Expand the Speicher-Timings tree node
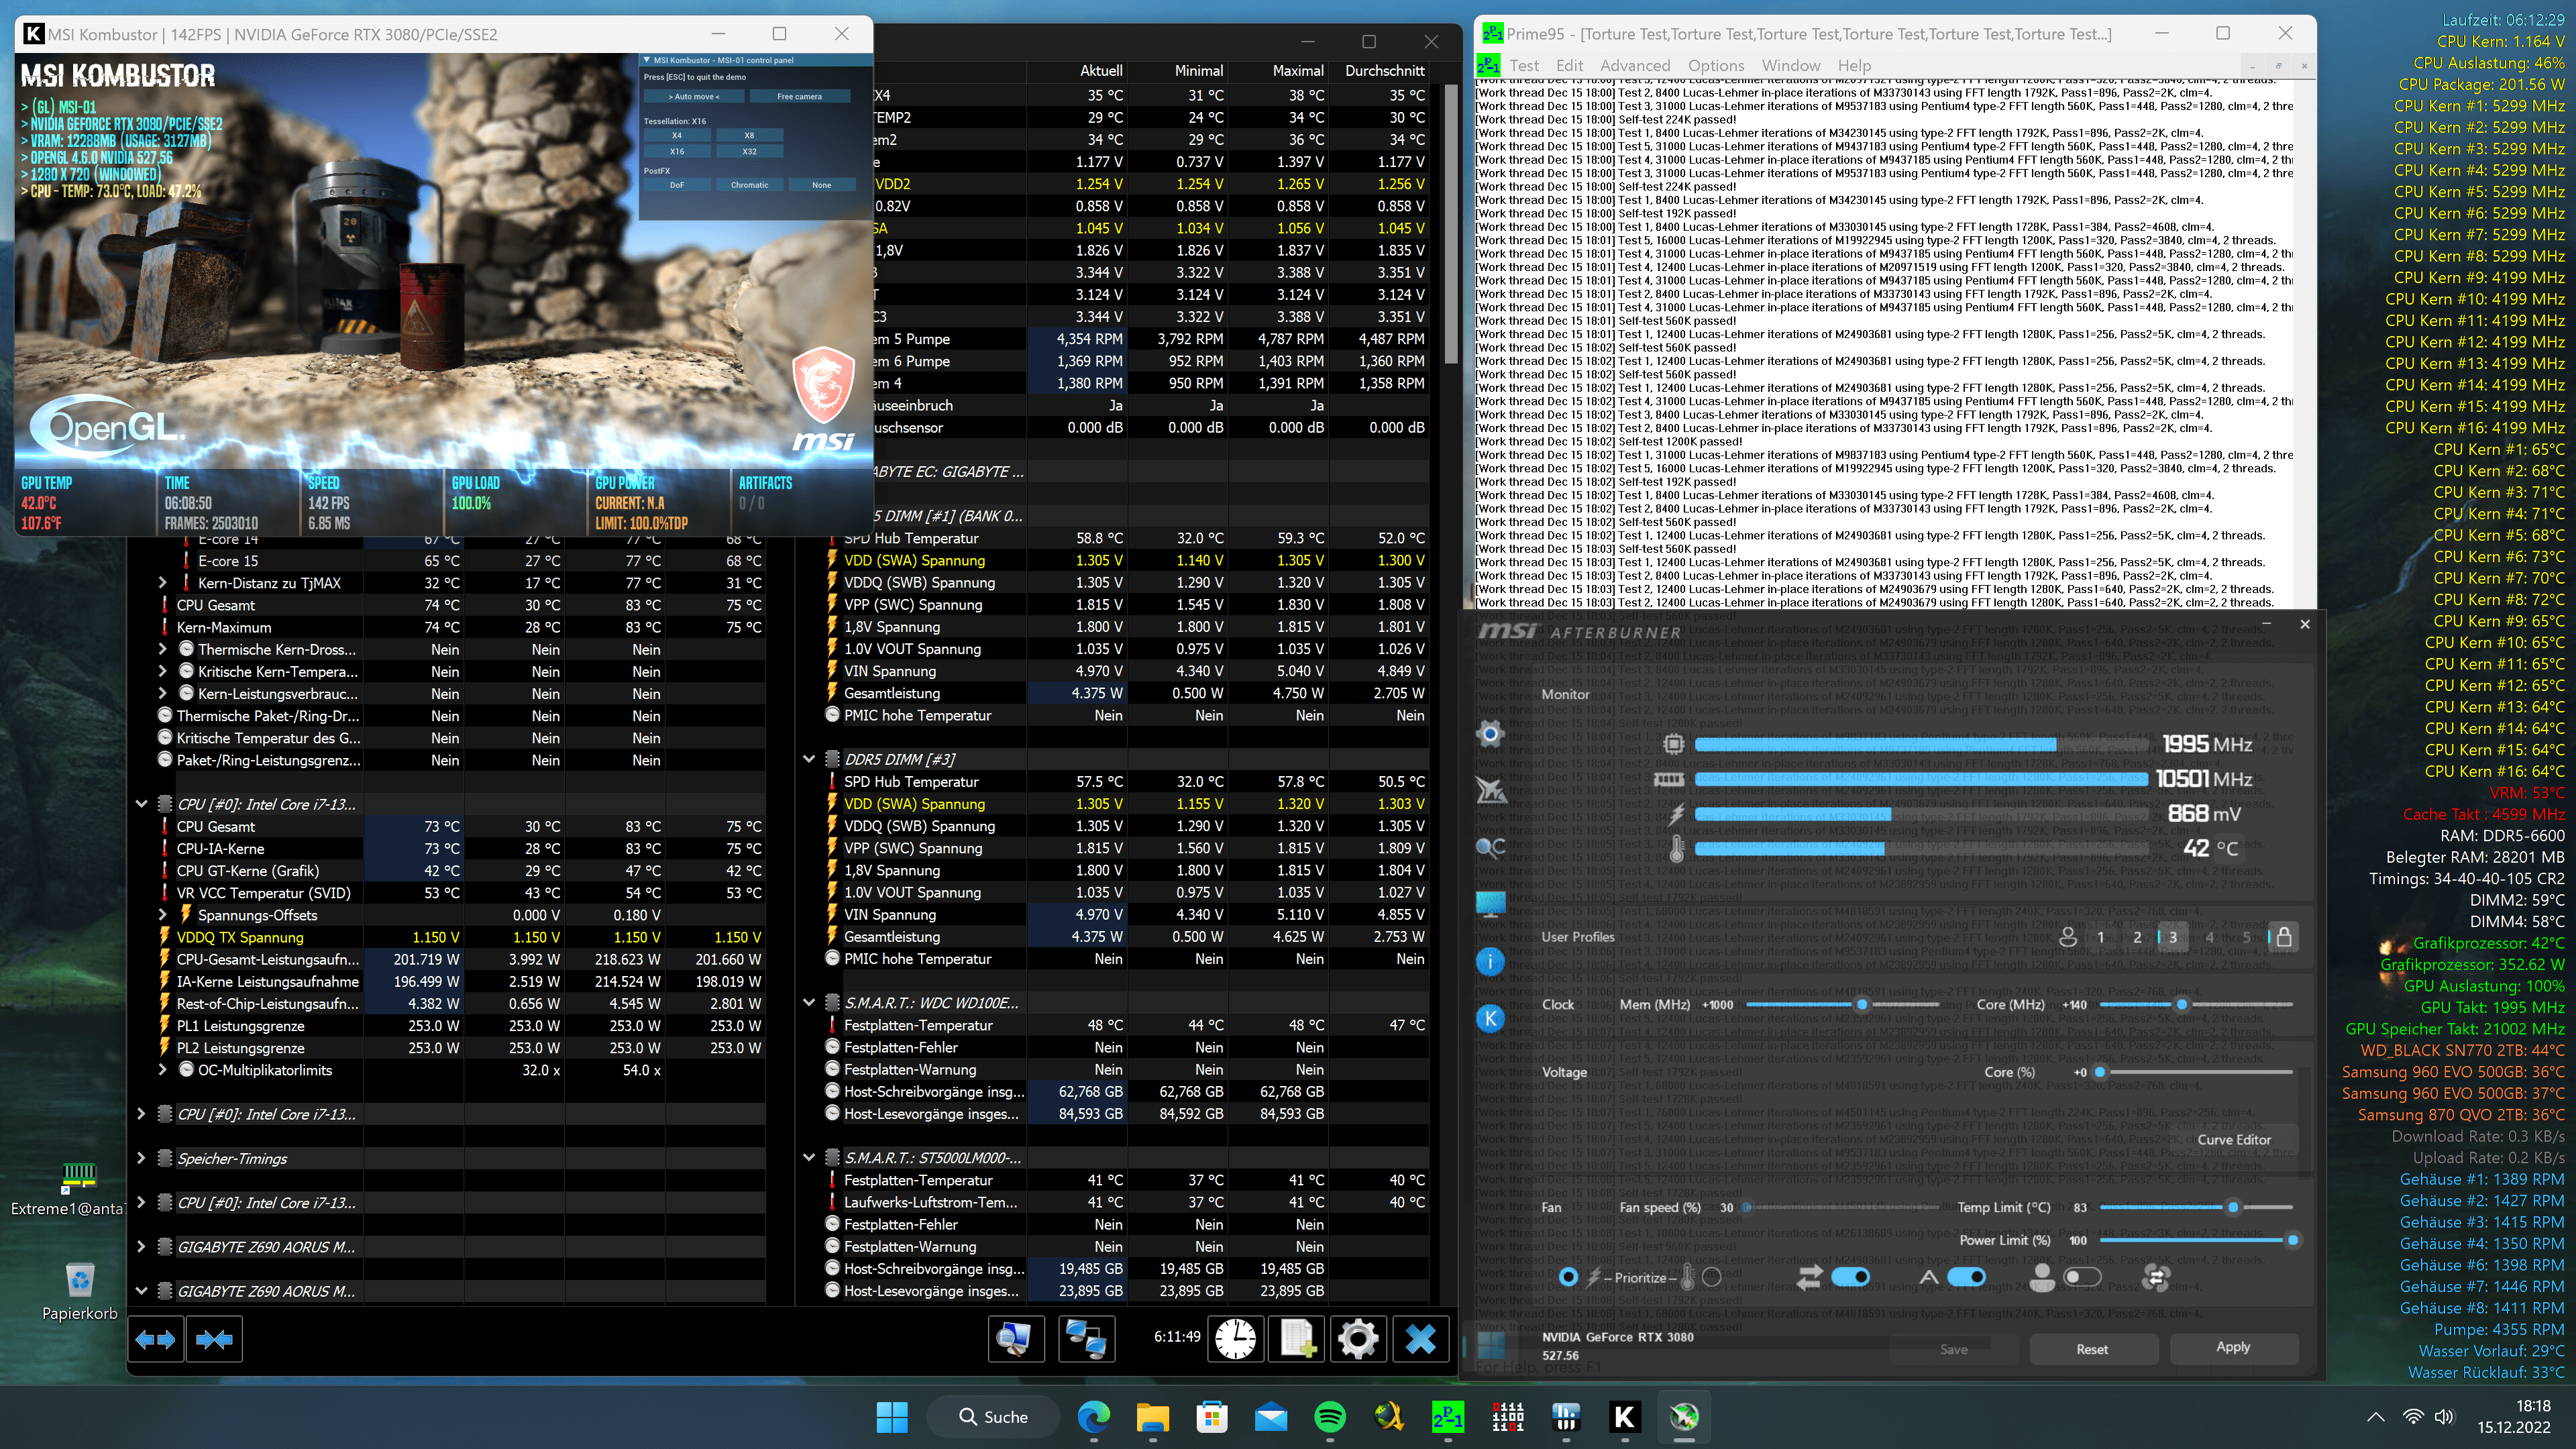Screen dimensions: 2576x1449 141,1158
